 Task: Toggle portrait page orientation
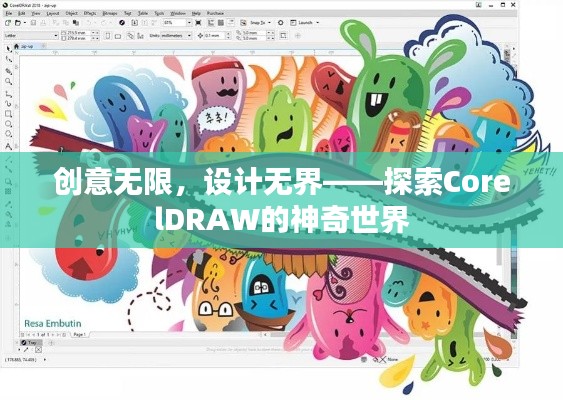(x=108, y=36)
